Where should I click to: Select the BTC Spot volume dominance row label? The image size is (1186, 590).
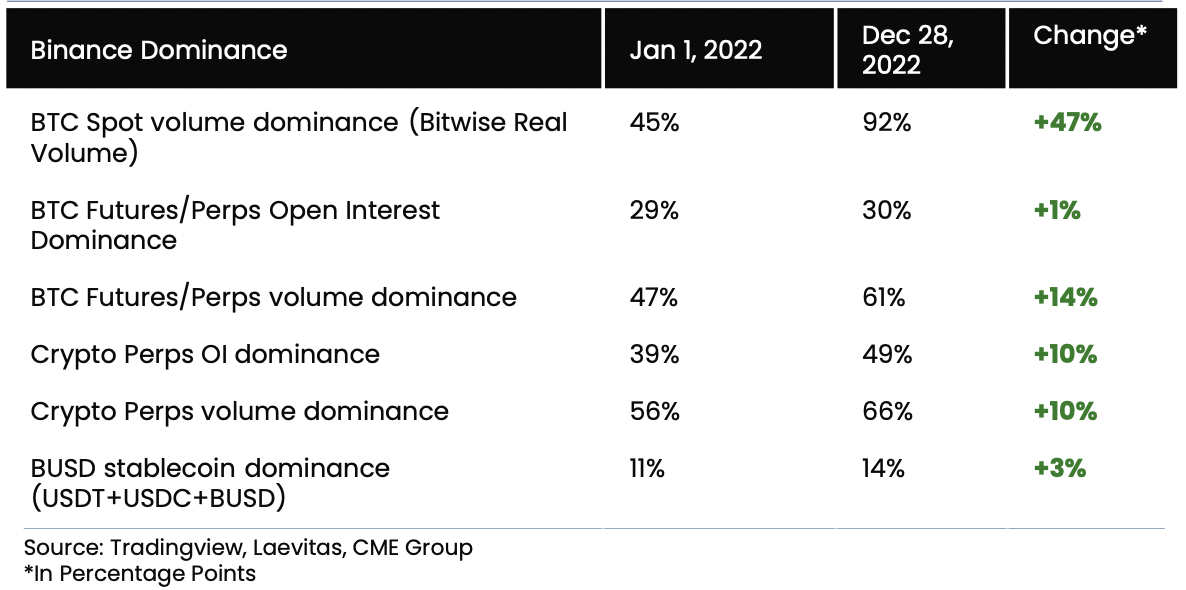[299, 137]
